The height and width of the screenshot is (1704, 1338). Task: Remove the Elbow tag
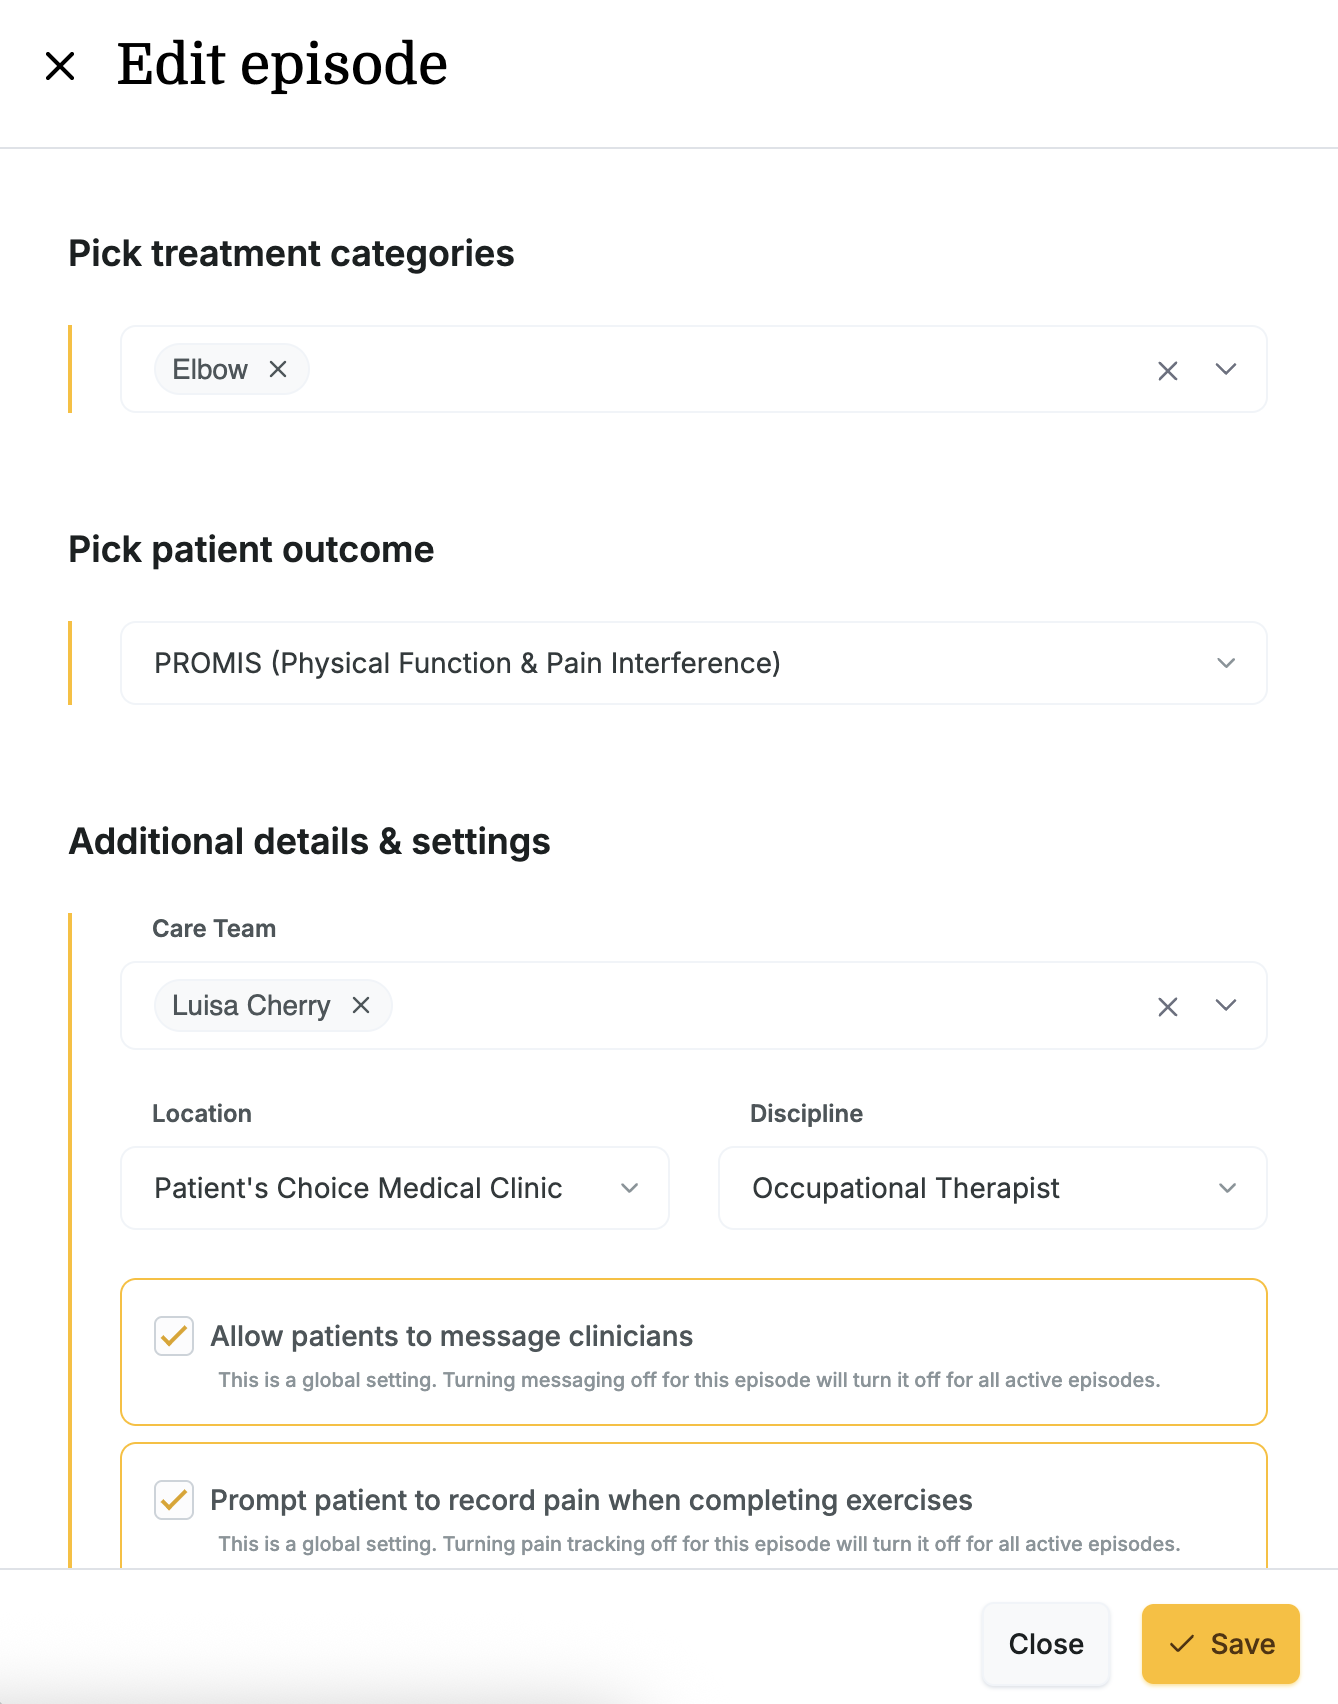point(278,369)
